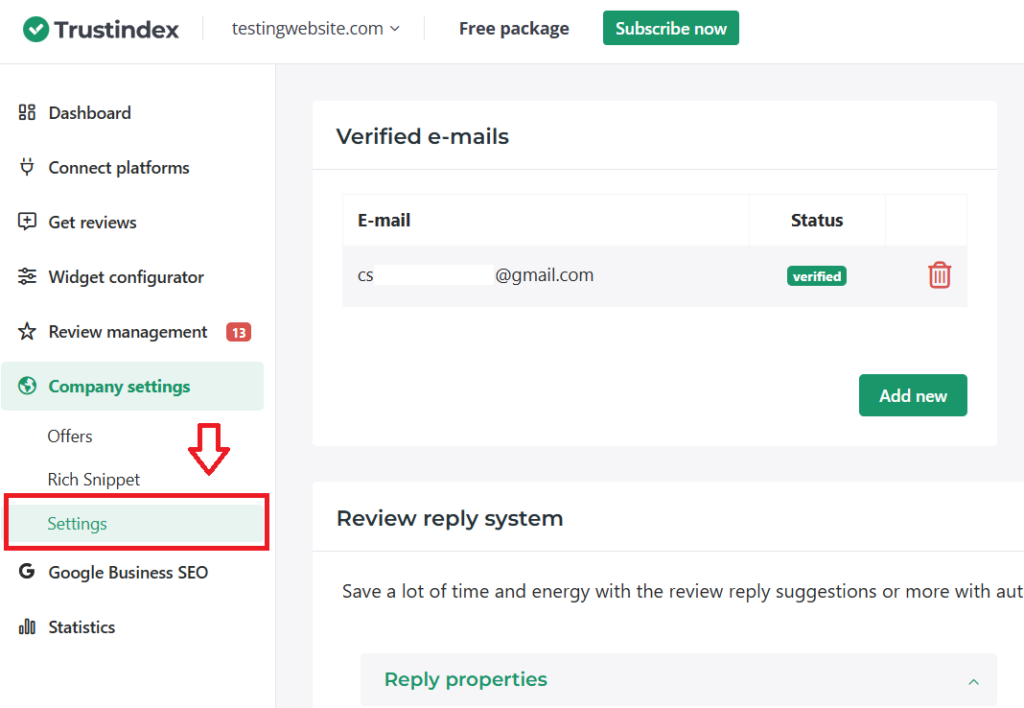The image size is (1024, 708).
Task: Click the Trustindex checkmark logo icon
Action: (x=36, y=29)
